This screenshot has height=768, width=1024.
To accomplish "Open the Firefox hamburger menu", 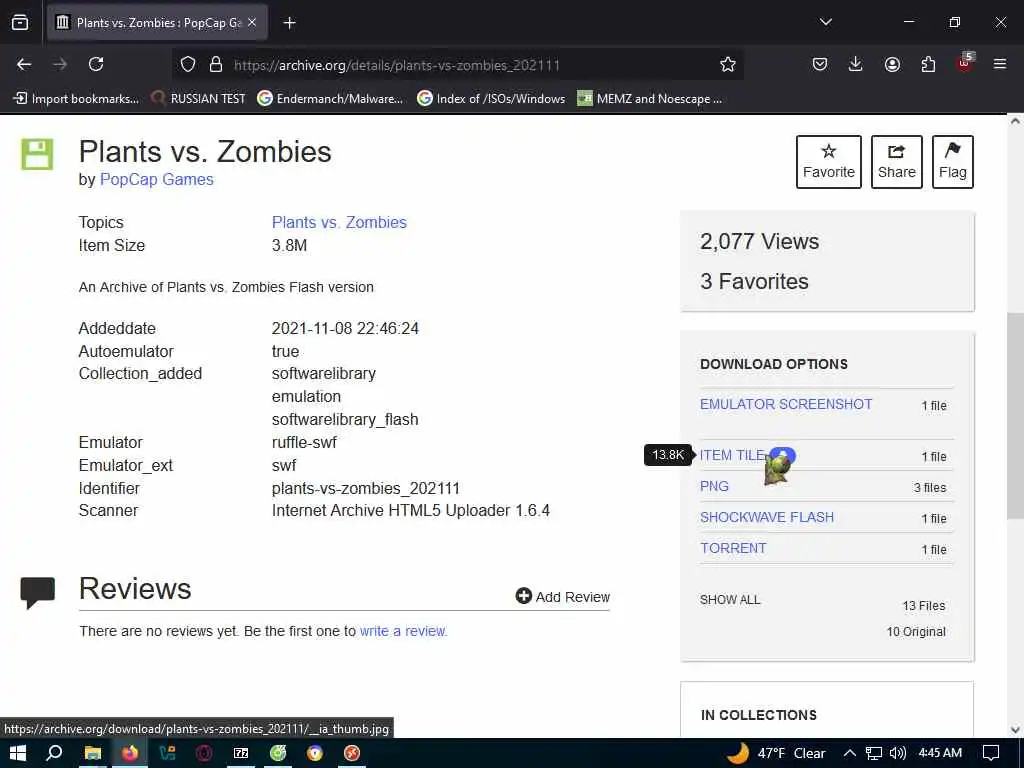I will tap(1000, 64).
